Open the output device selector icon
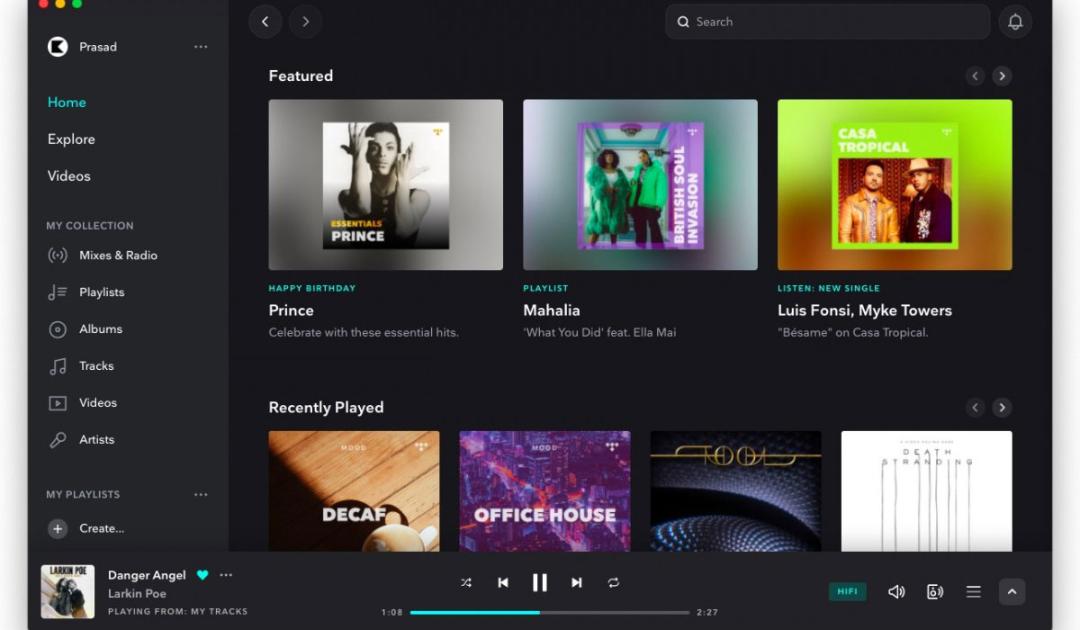The image size is (1080, 630). pos(935,591)
